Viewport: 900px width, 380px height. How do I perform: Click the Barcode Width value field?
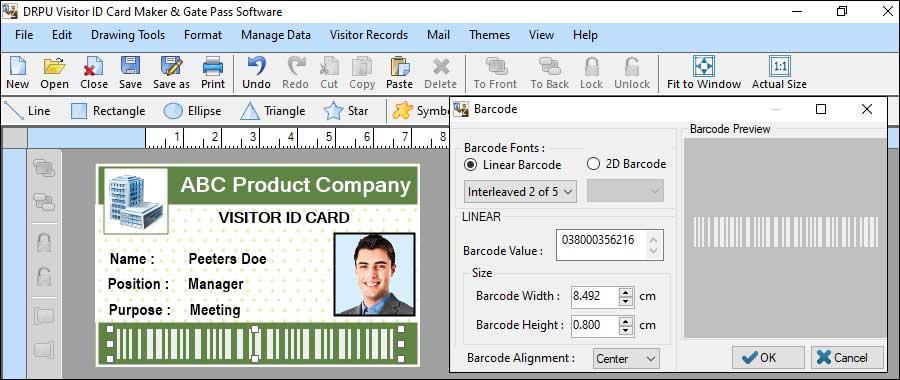pyautogui.click(x=595, y=296)
